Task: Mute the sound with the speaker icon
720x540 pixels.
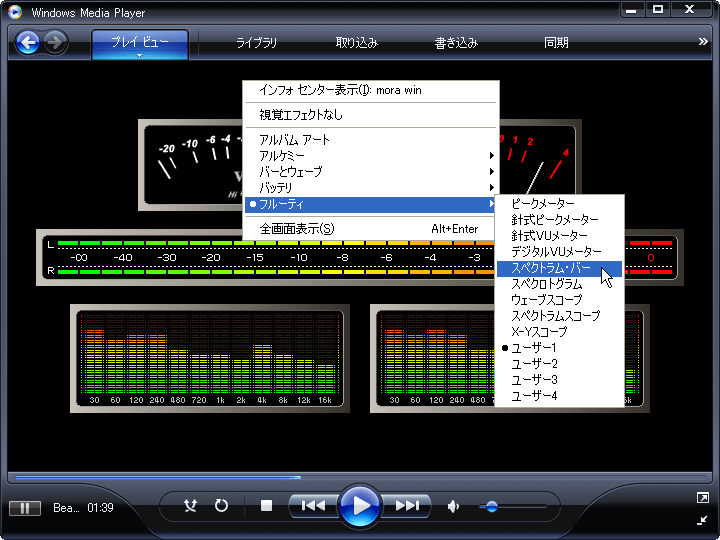Action: (453, 506)
